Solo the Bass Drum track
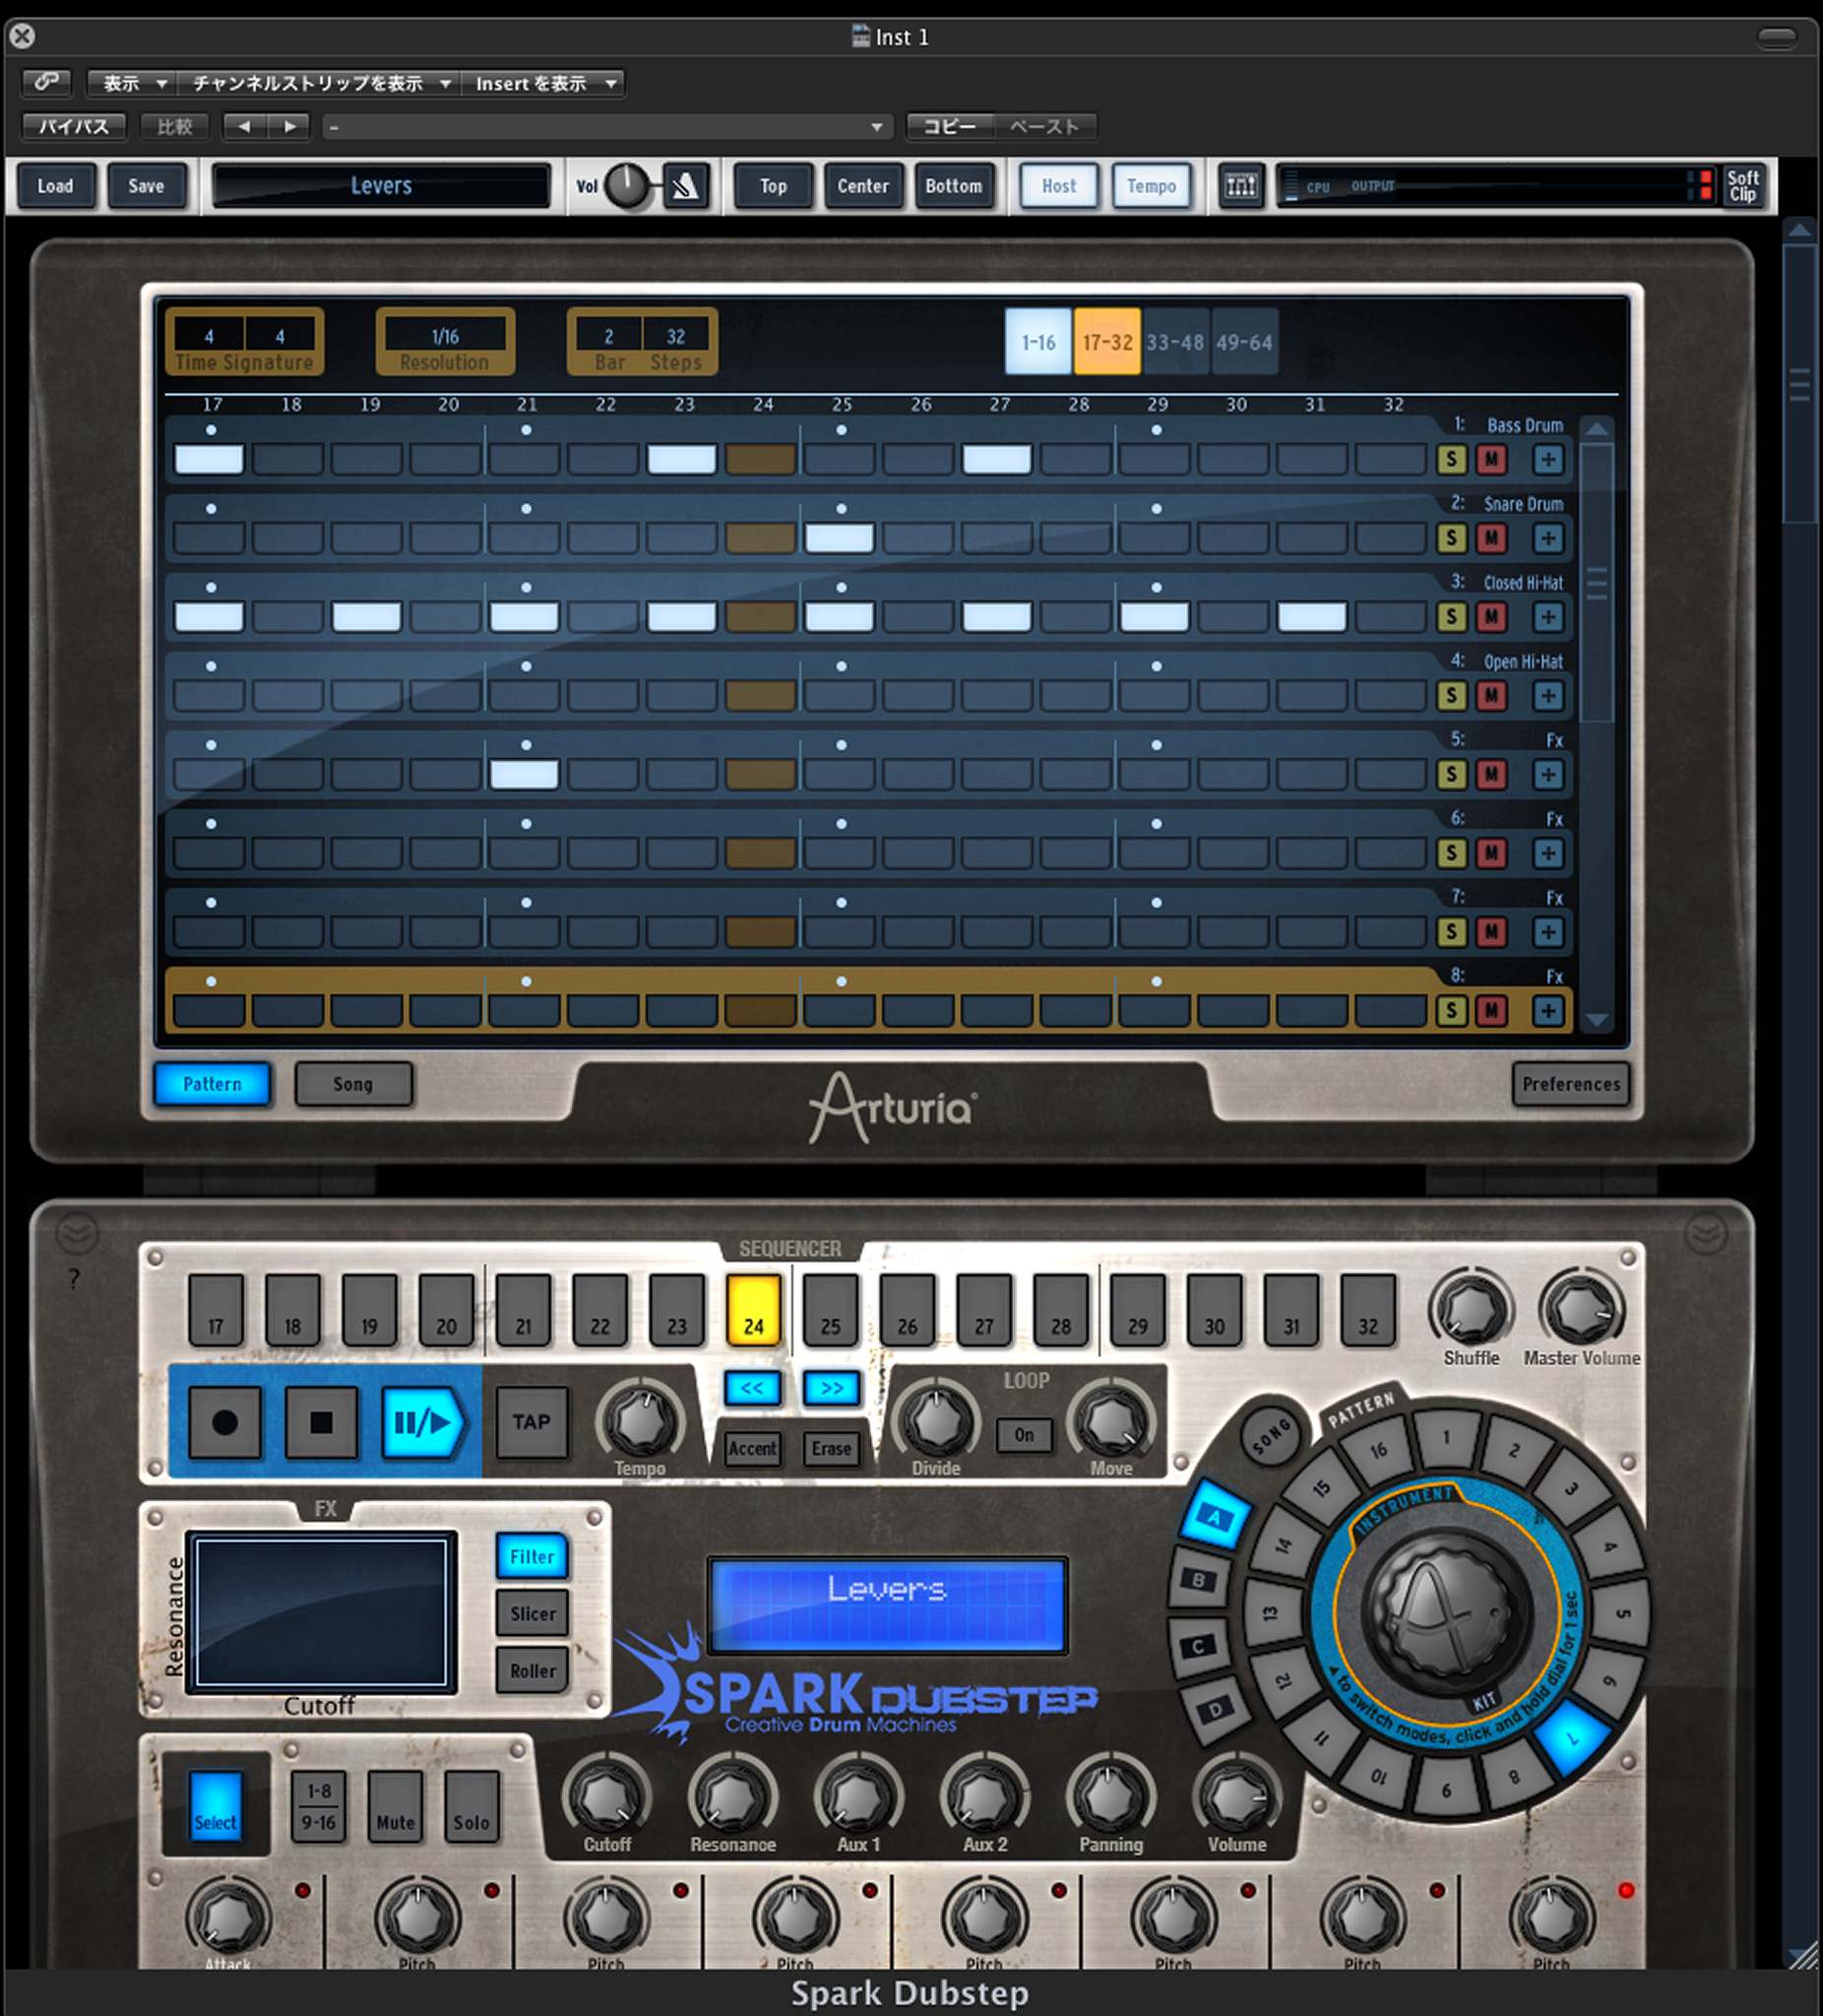This screenshot has width=1823, height=2016. [x=1451, y=460]
